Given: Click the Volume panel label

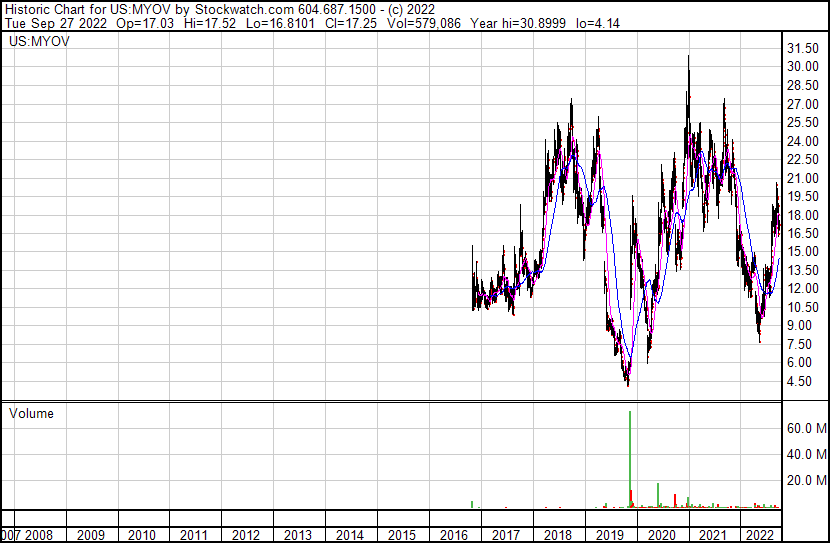Looking at the screenshot, I should tap(31, 413).
